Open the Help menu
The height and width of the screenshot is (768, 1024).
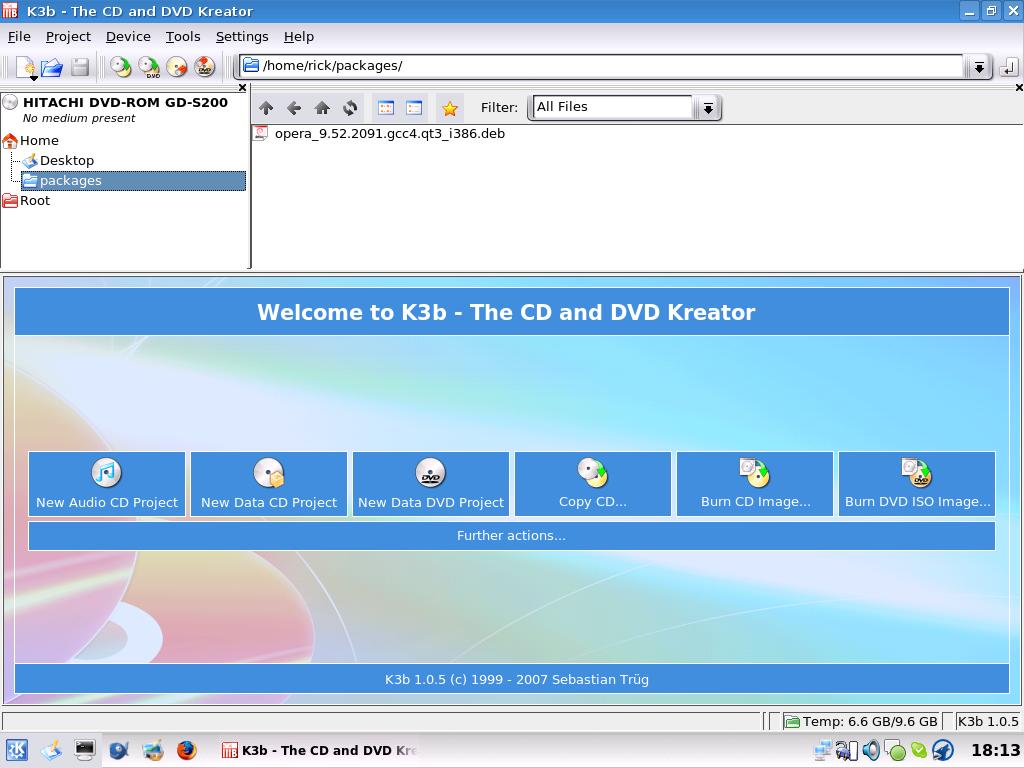click(298, 37)
